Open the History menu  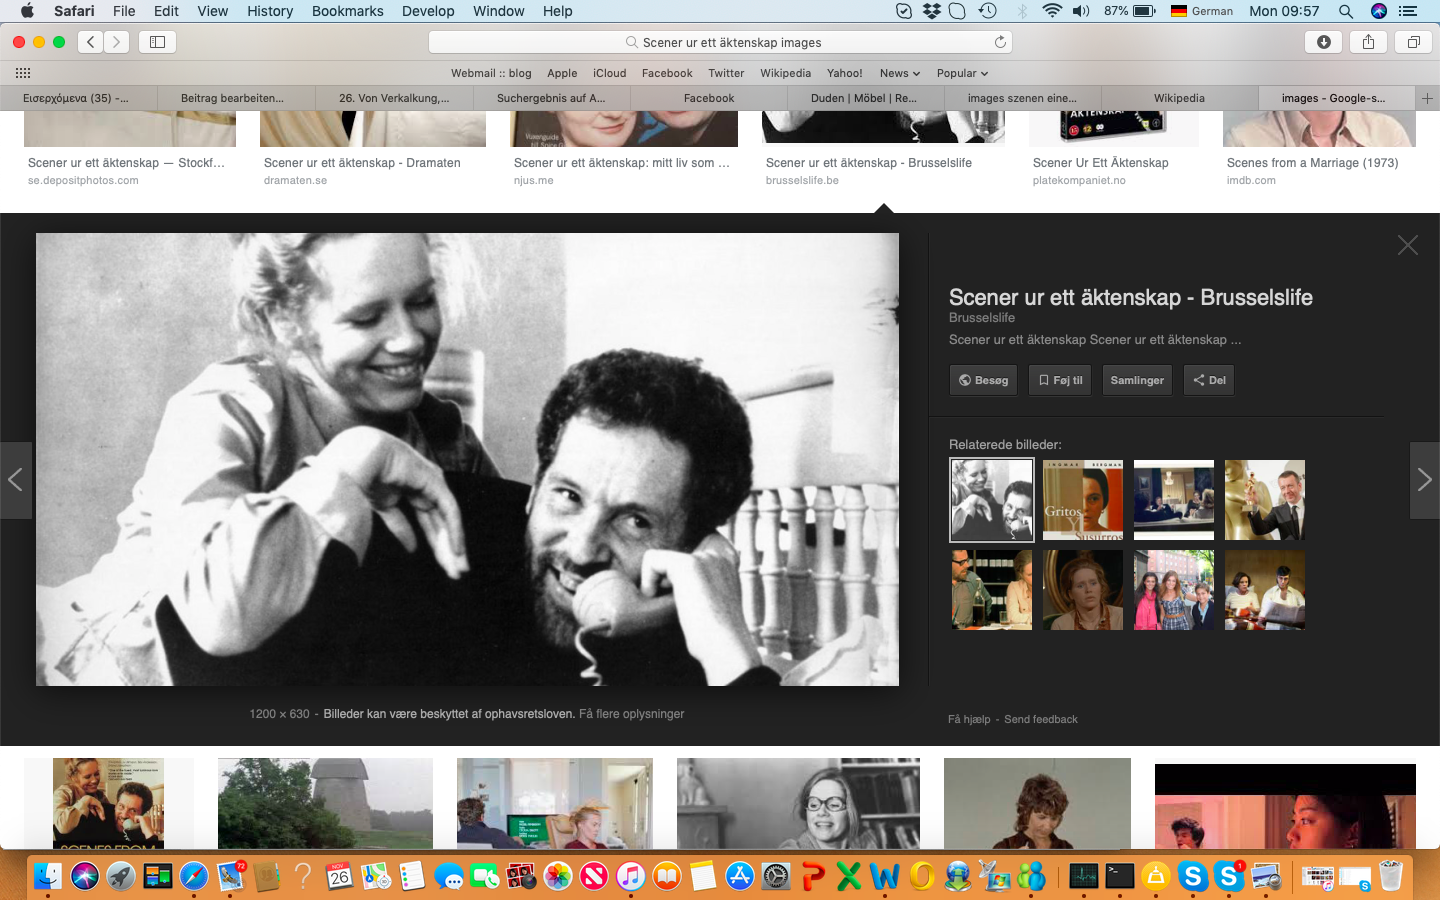(270, 11)
